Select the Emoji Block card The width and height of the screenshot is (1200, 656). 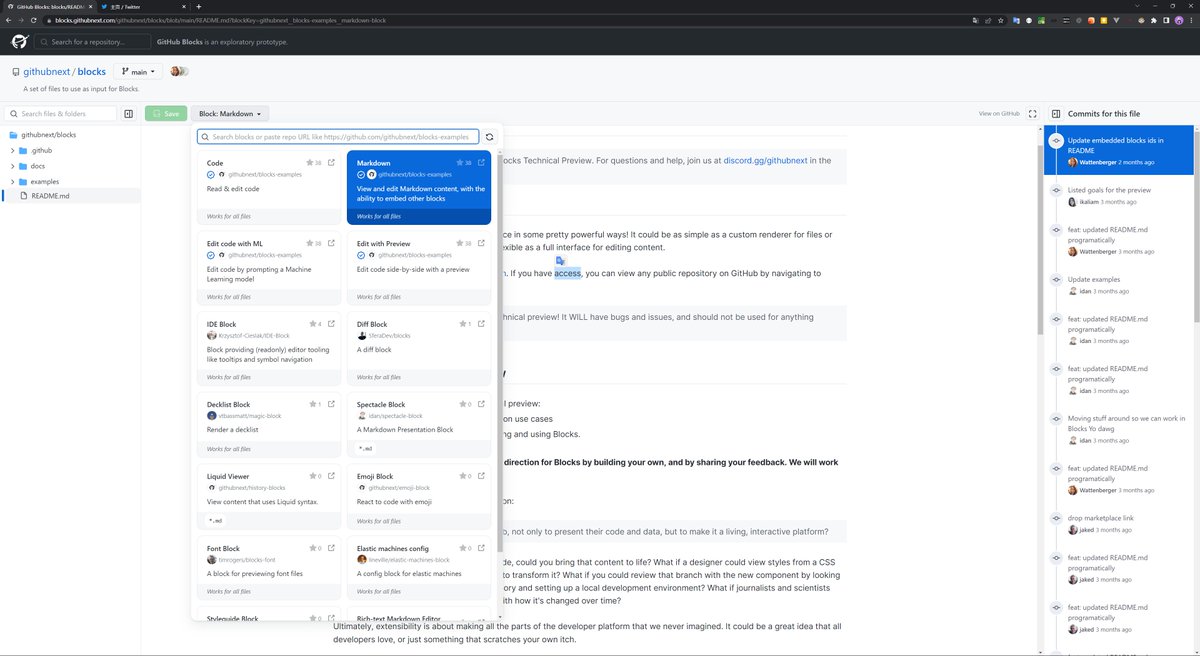pyautogui.click(x=419, y=497)
